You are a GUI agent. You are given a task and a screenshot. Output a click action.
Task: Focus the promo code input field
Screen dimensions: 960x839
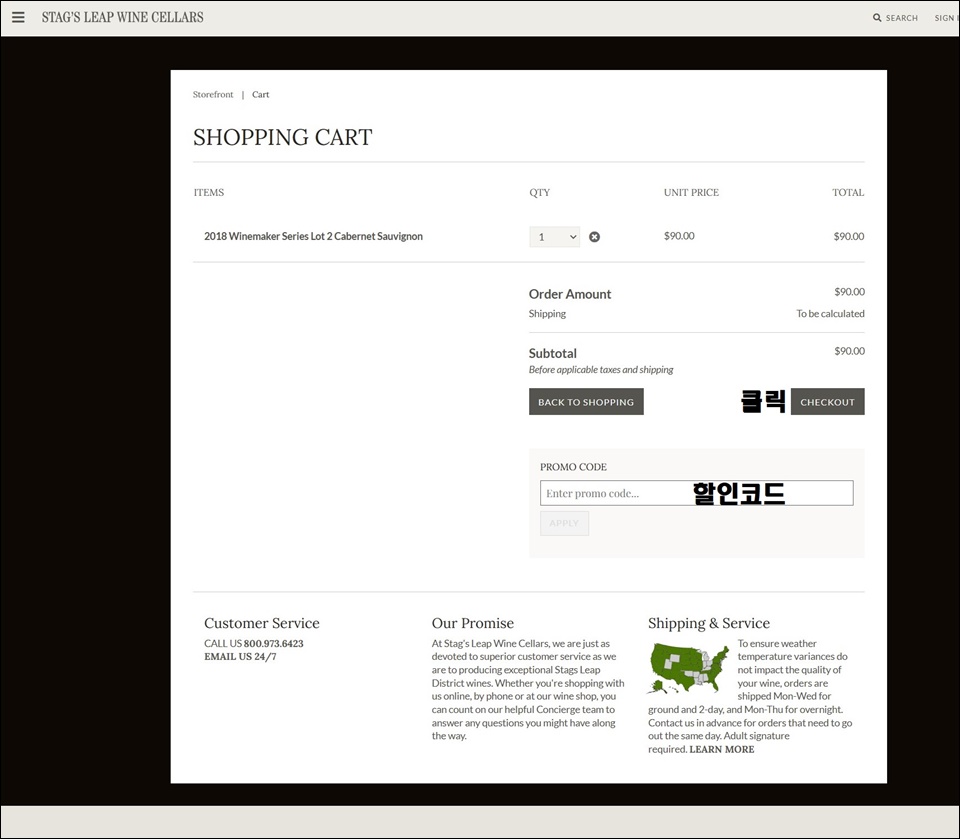point(696,493)
